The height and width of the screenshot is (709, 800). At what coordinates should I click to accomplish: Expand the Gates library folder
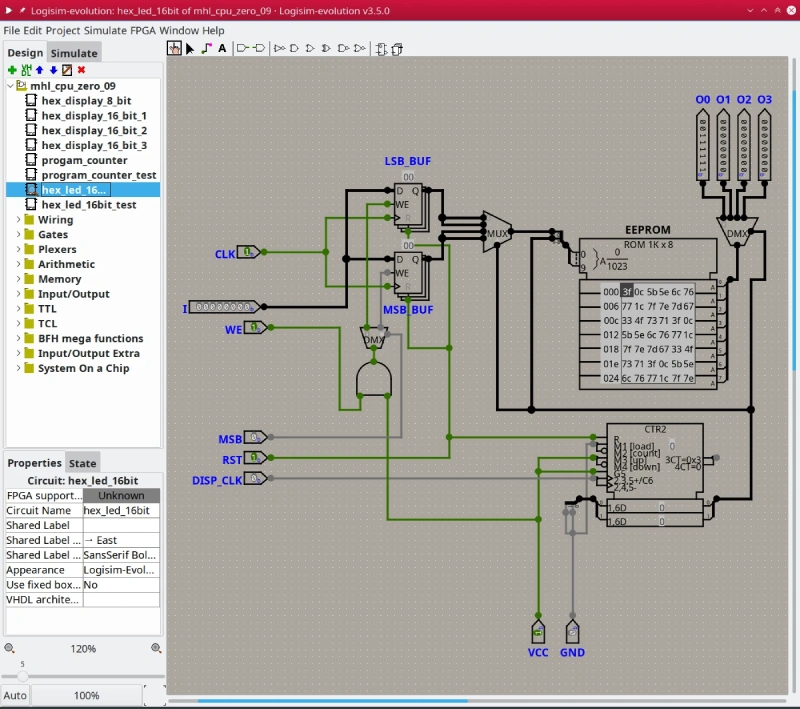point(18,234)
